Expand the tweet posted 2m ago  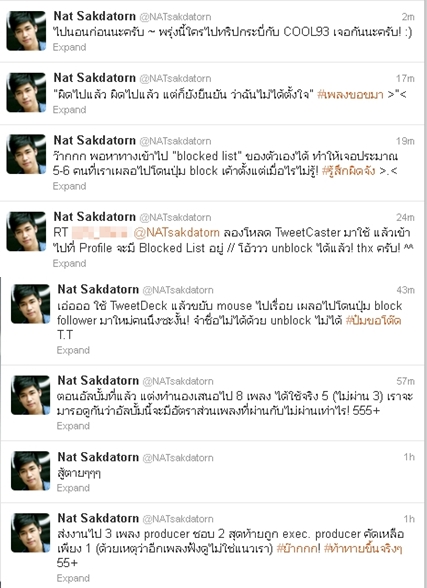[x=69, y=47]
